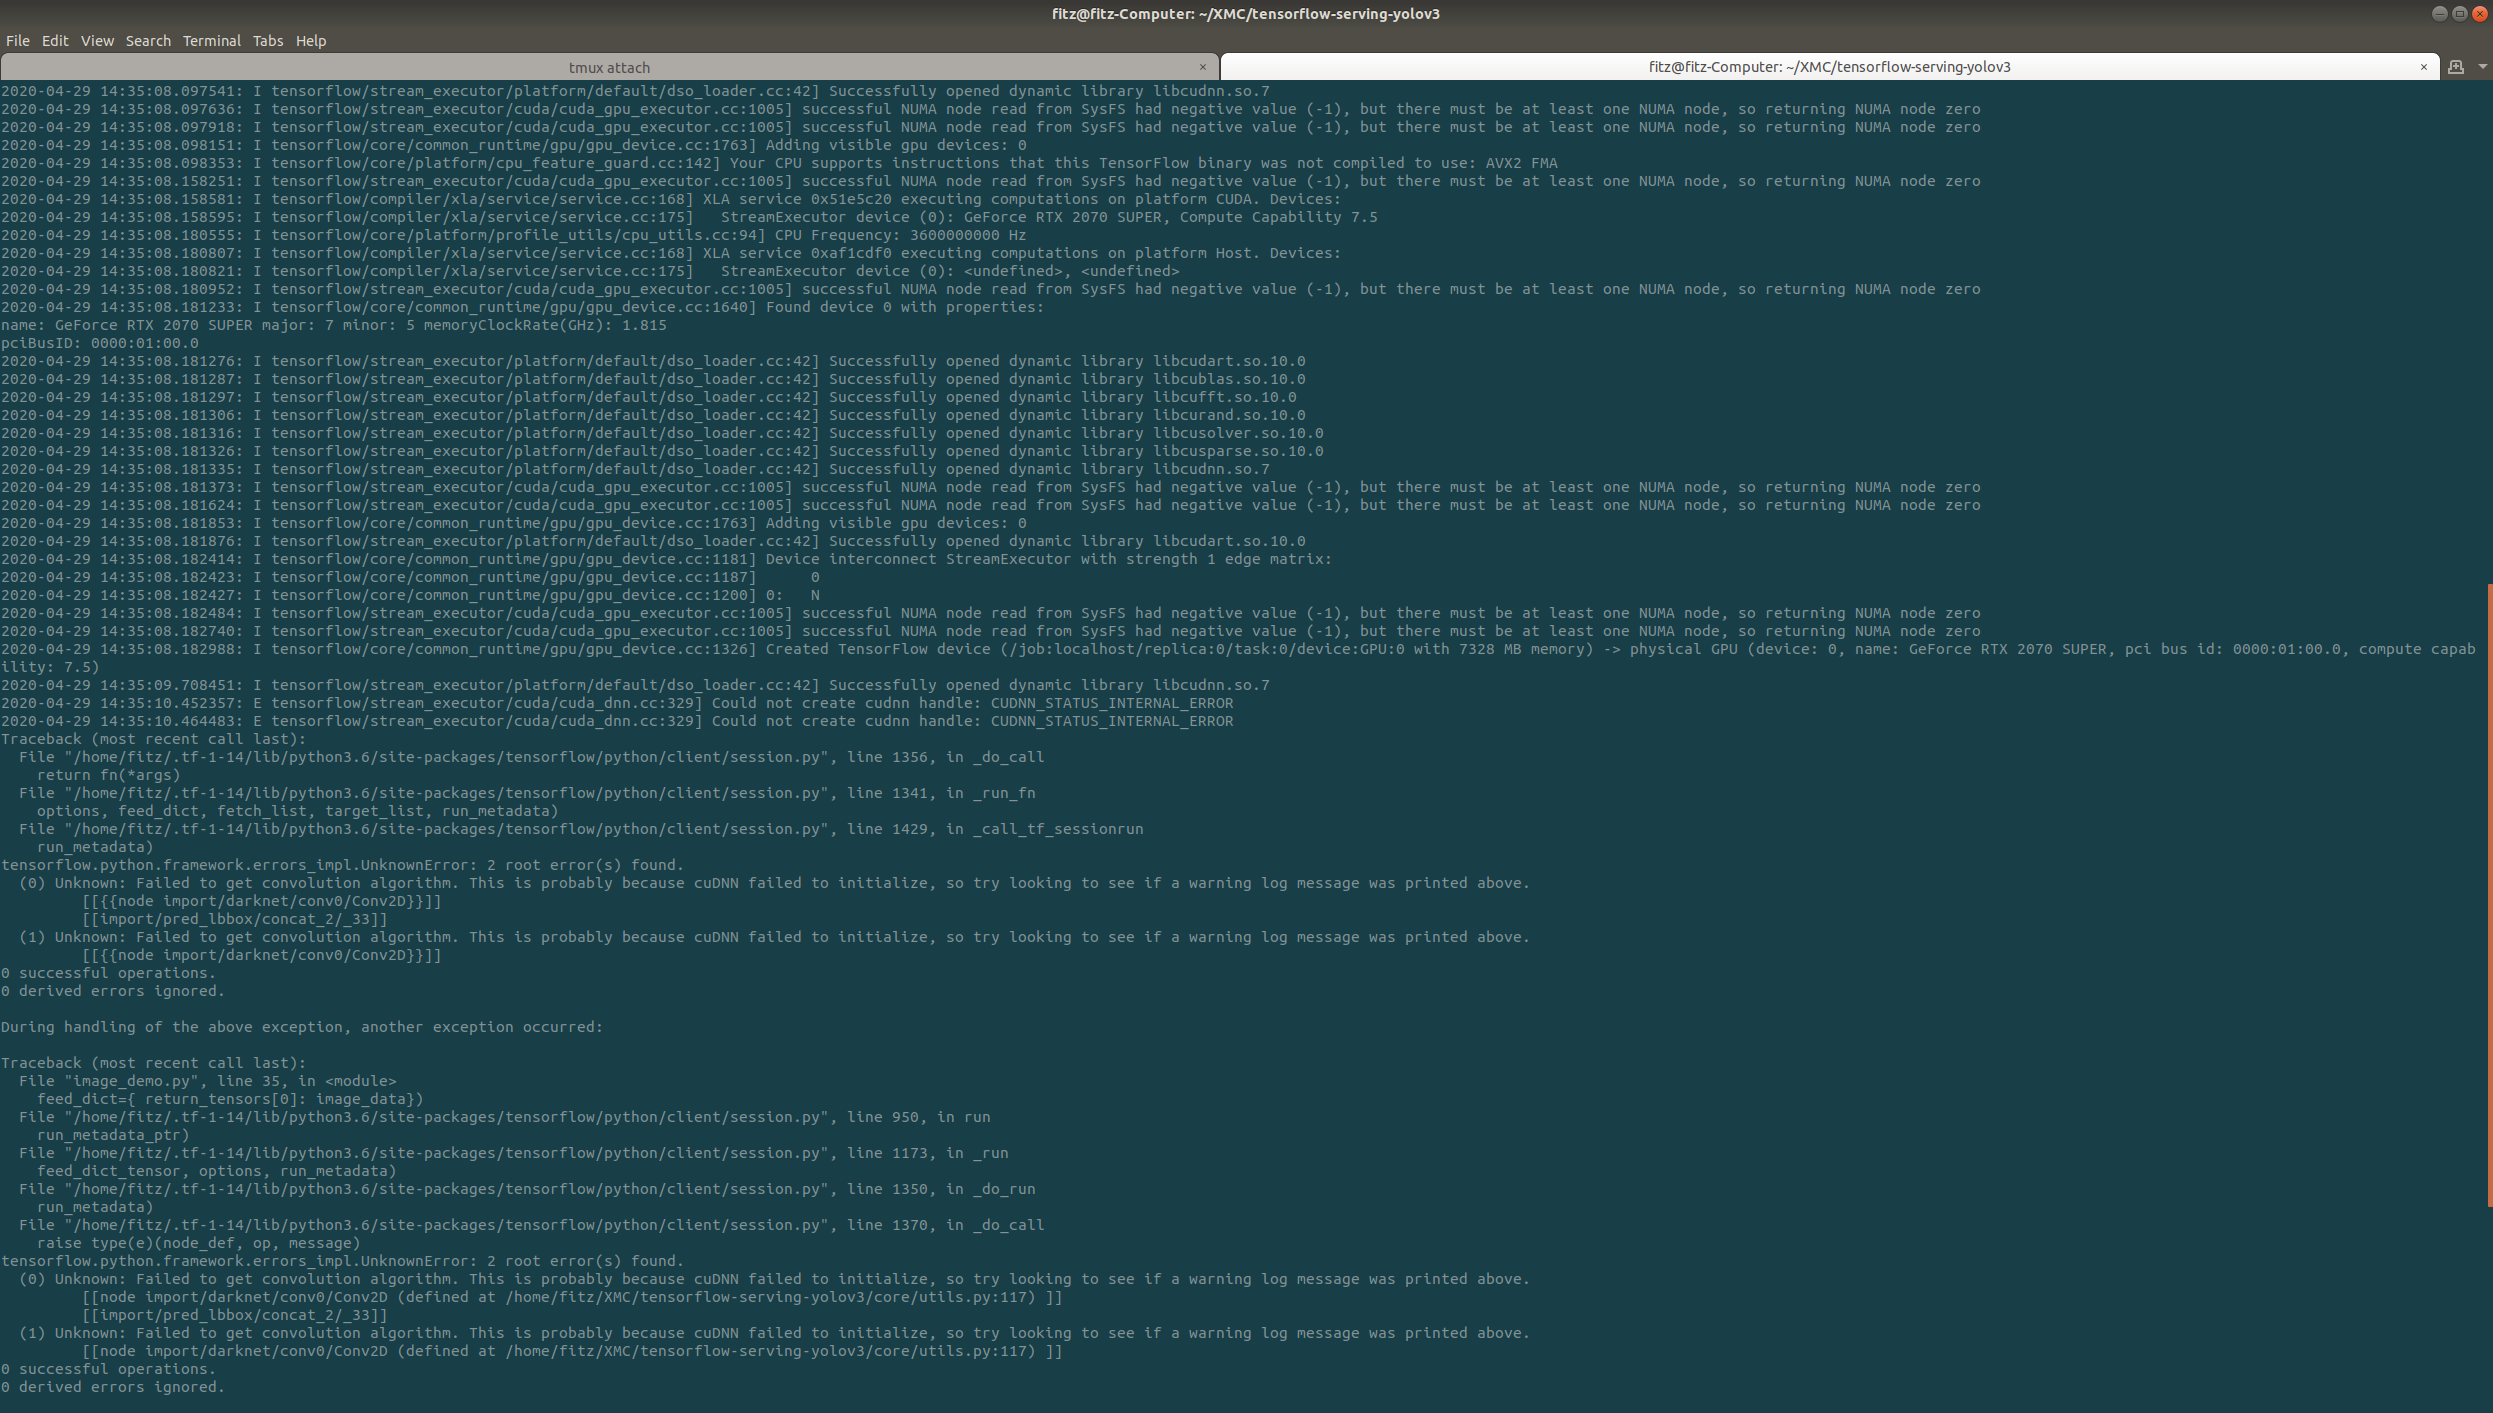Click the 'name: GeForce RTX 2070 SUPER major: 7' line
Viewport: 2493px width, 1413px height.
tap(334, 325)
